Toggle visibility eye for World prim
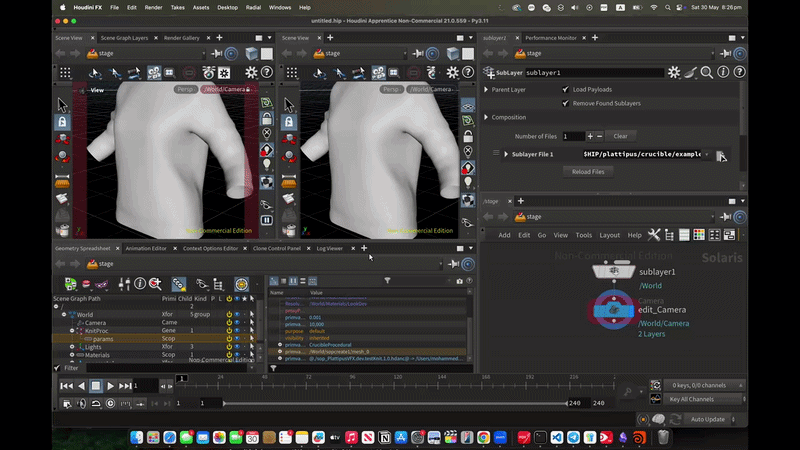Image resolution: width=800 pixels, height=450 pixels. tap(237, 315)
